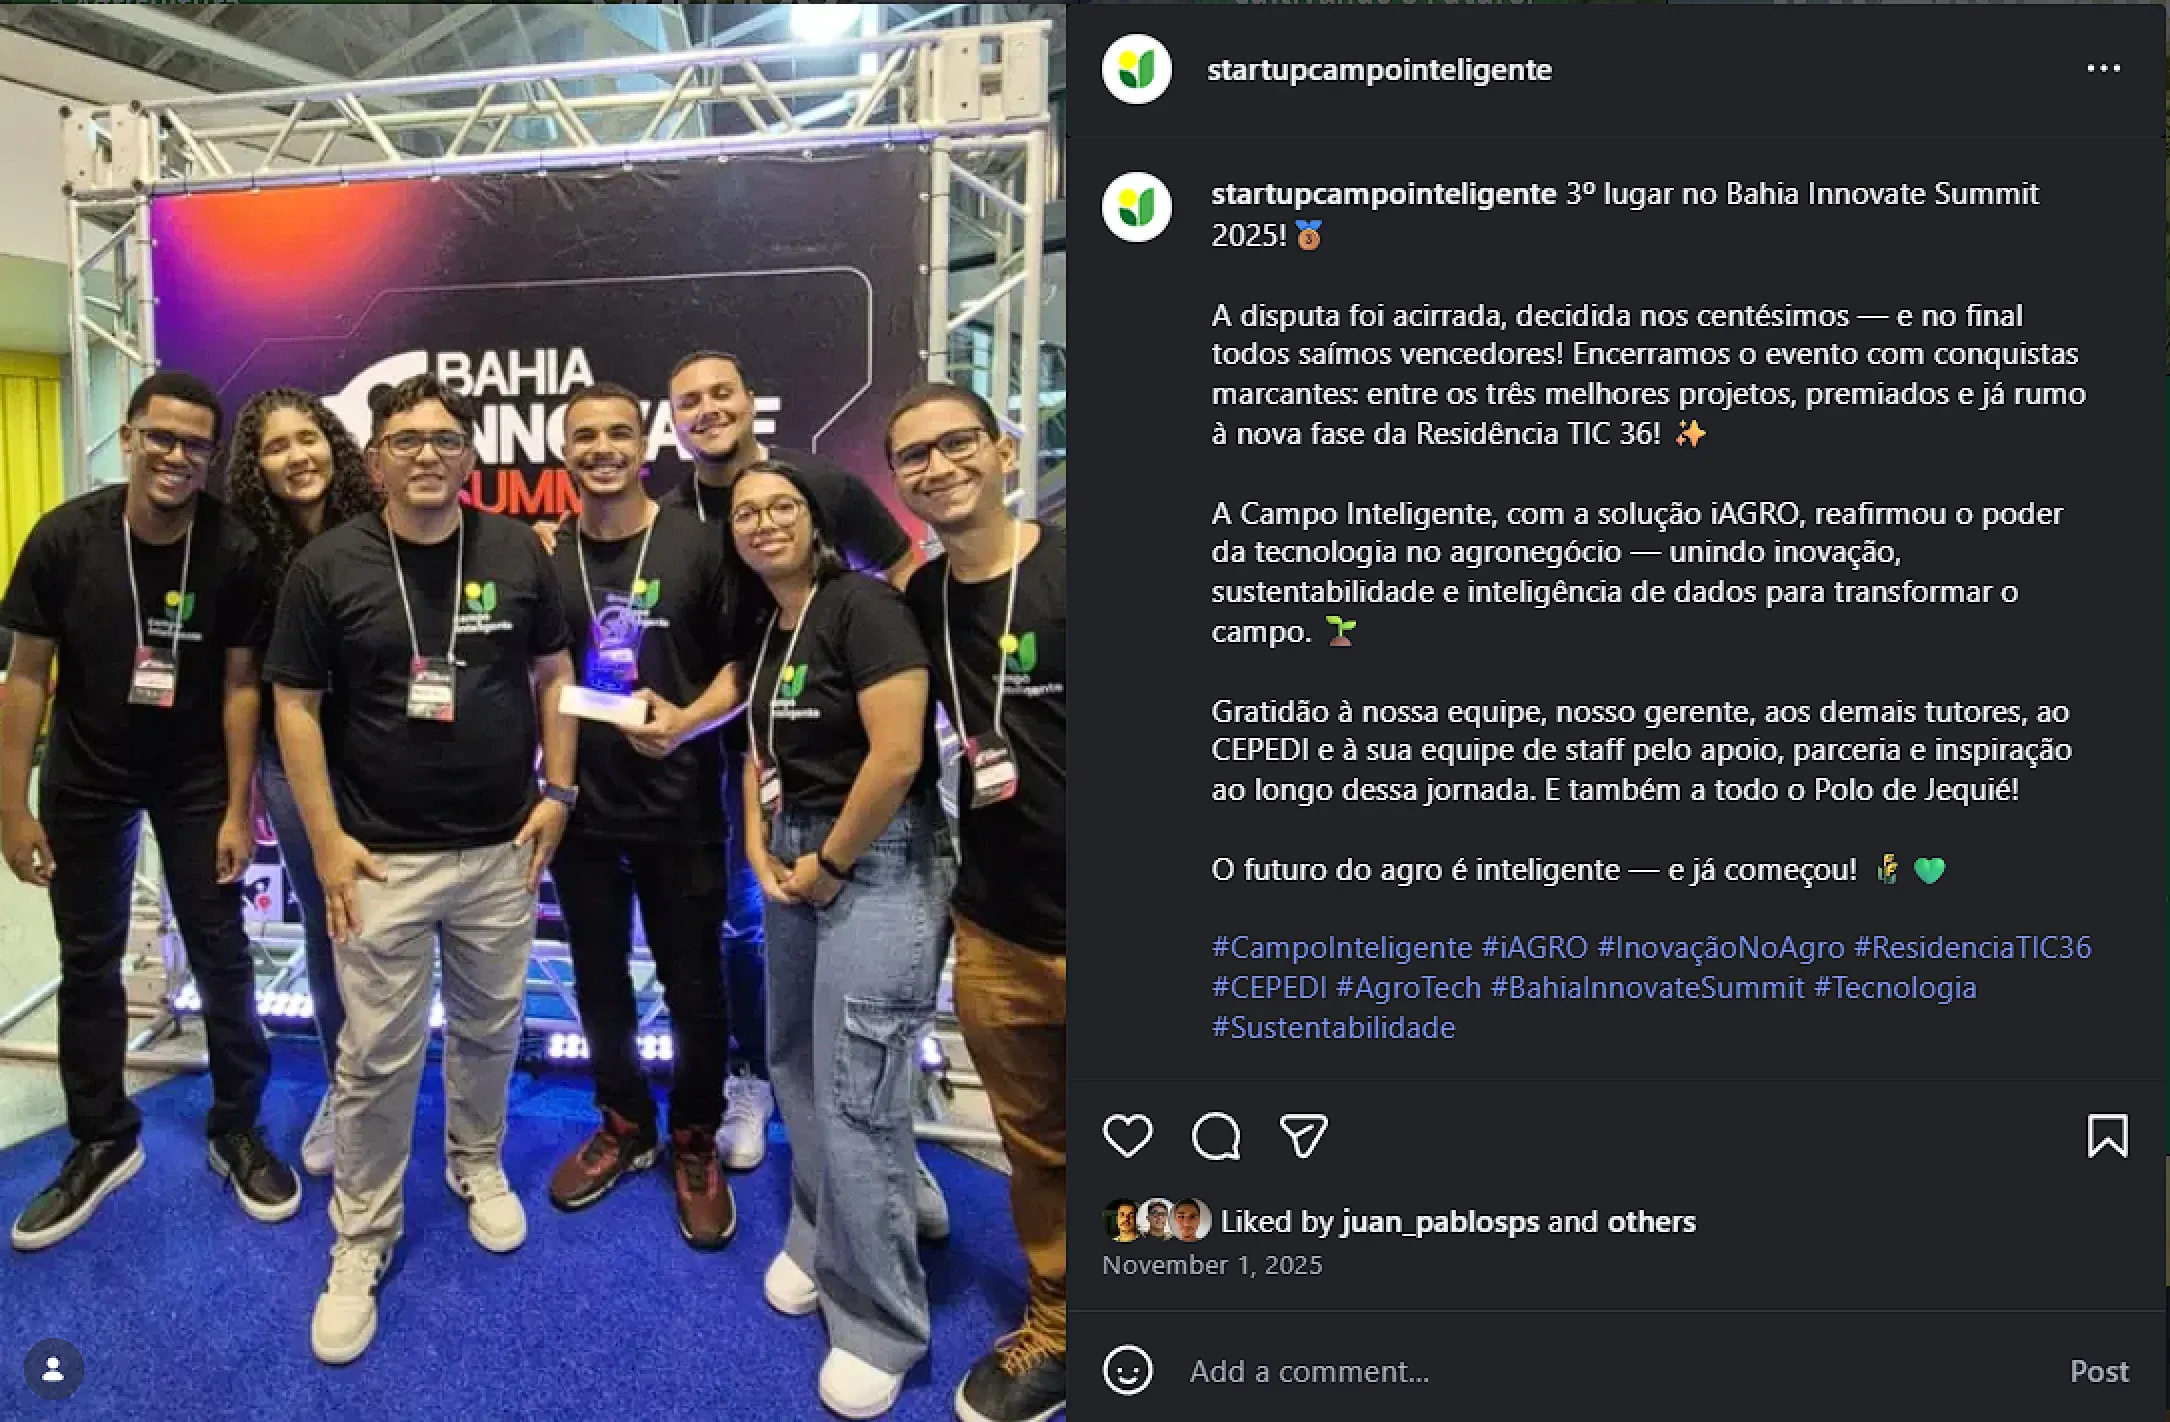Open the #iAGRO hashtag
The image size is (2170, 1422).
(1534, 947)
